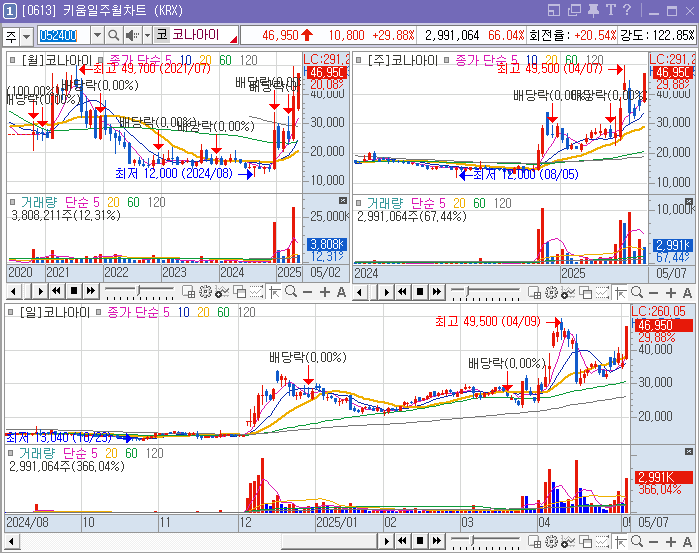This screenshot has height=553, width=699.
Task: Toggle the daily 거래량 legend marker
Action: tap(11, 454)
